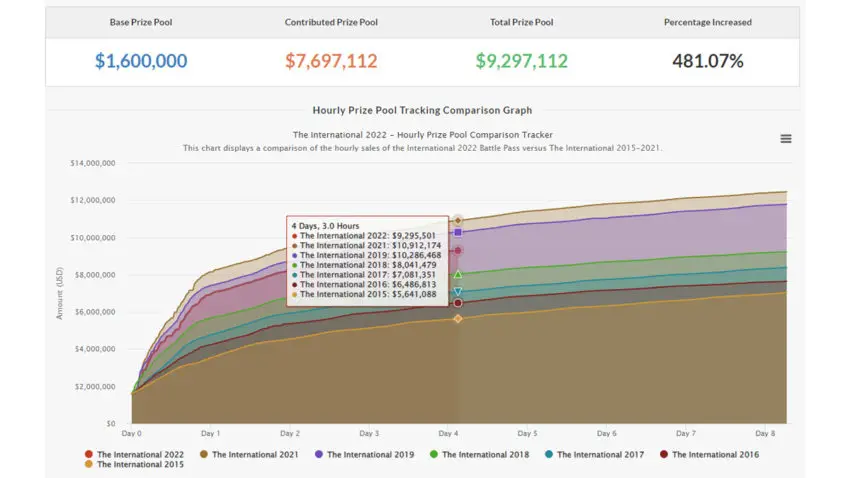This screenshot has width=850, height=478.
Task: Click the Day 1 x-axis label
Action: pos(210,434)
